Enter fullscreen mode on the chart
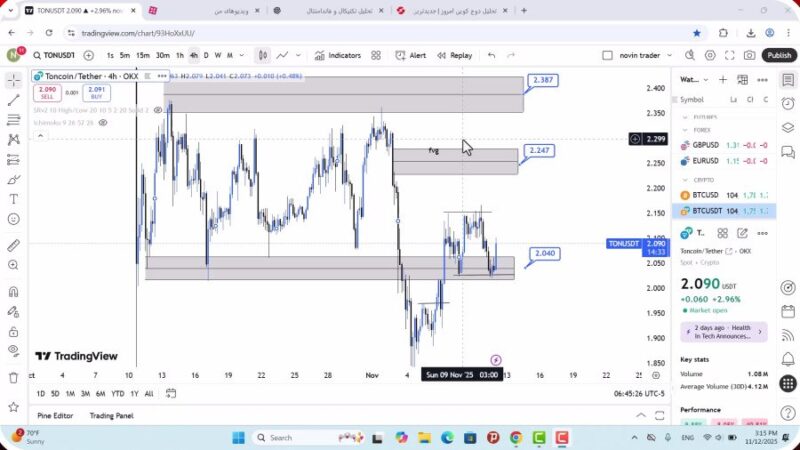Image resolution: width=800 pixels, height=450 pixels. [x=730, y=56]
